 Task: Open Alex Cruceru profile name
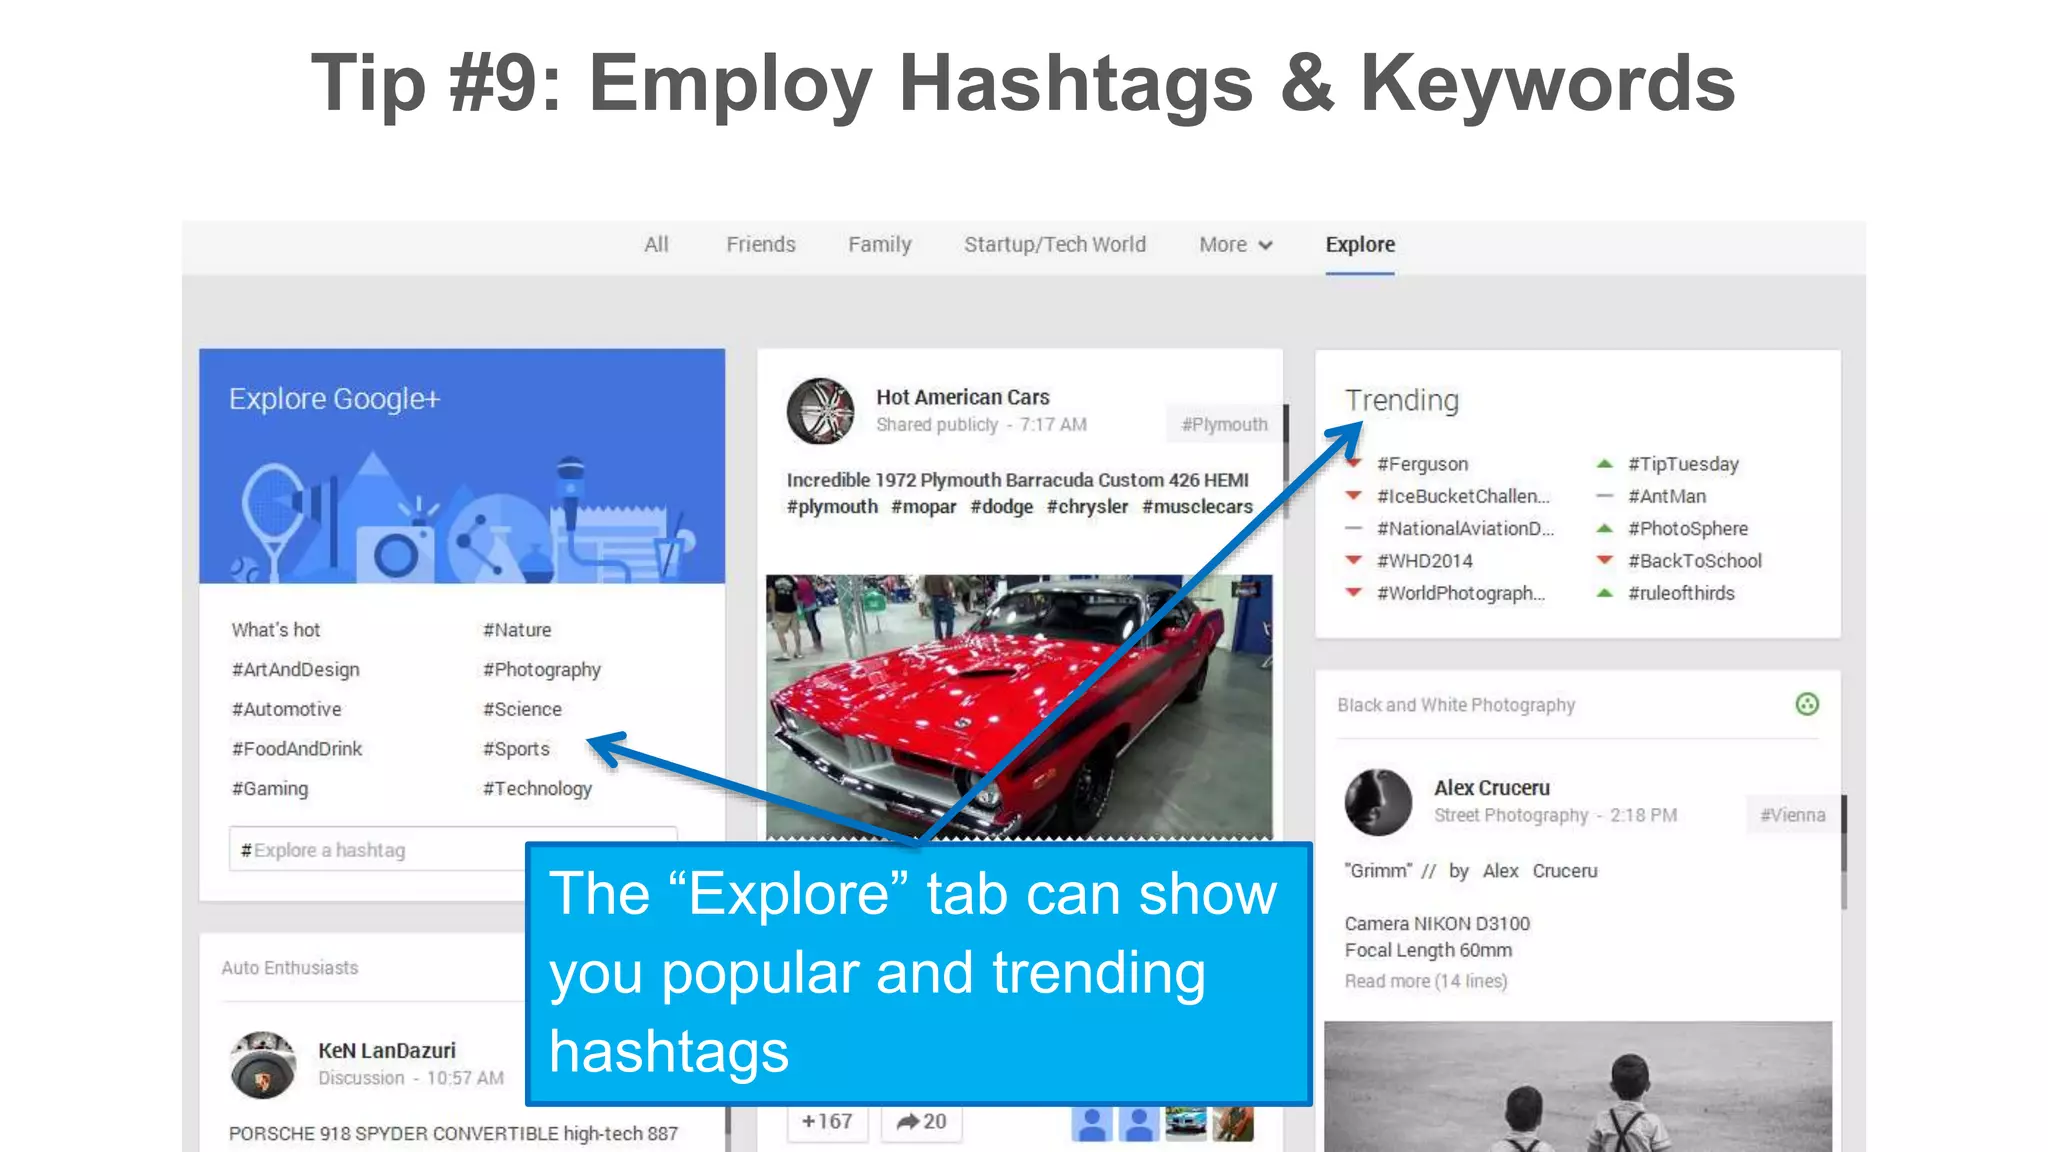click(x=1492, y=788)
